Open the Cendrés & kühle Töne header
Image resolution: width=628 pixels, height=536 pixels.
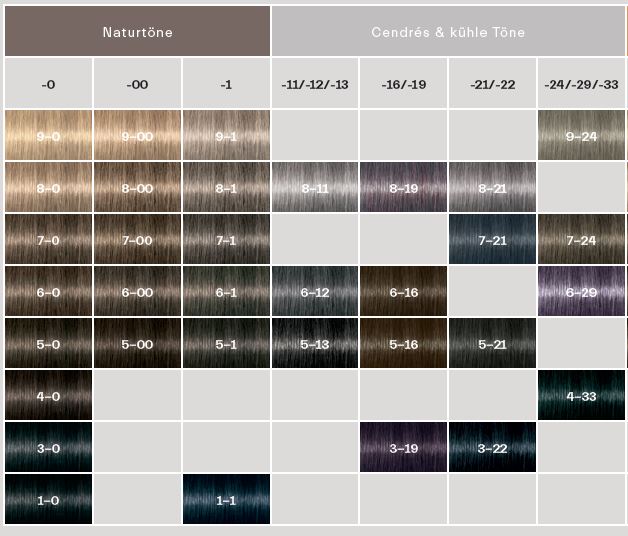[448, 31]
